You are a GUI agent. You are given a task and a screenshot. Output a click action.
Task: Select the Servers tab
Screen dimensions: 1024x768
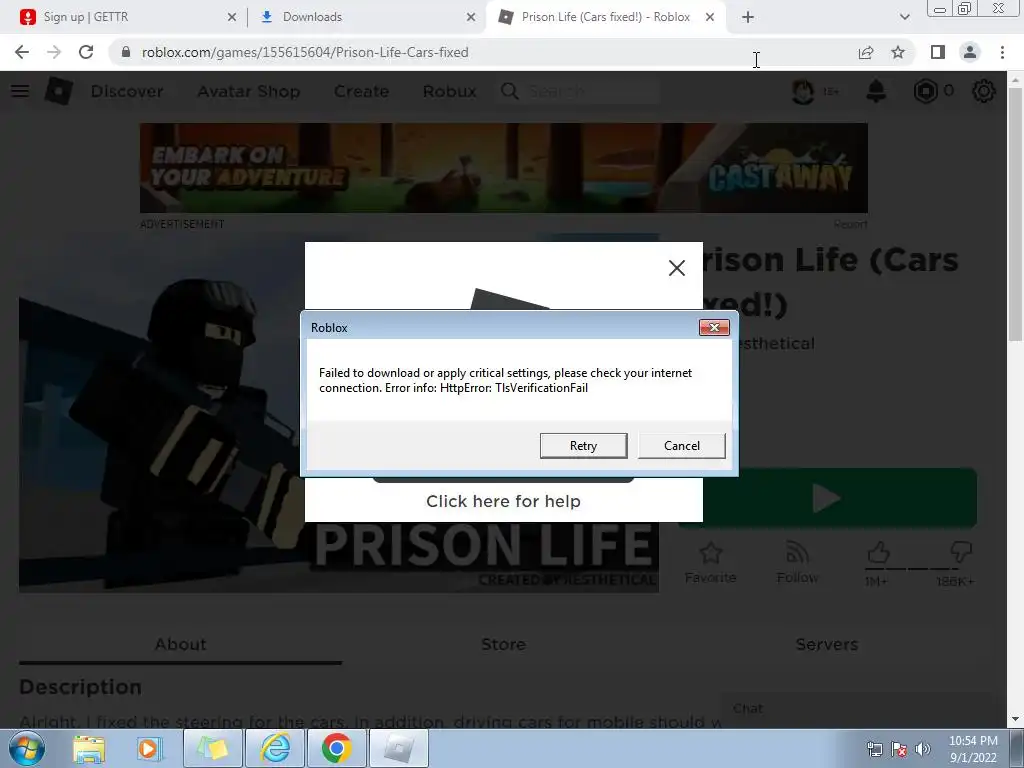(x=827, y=645)
